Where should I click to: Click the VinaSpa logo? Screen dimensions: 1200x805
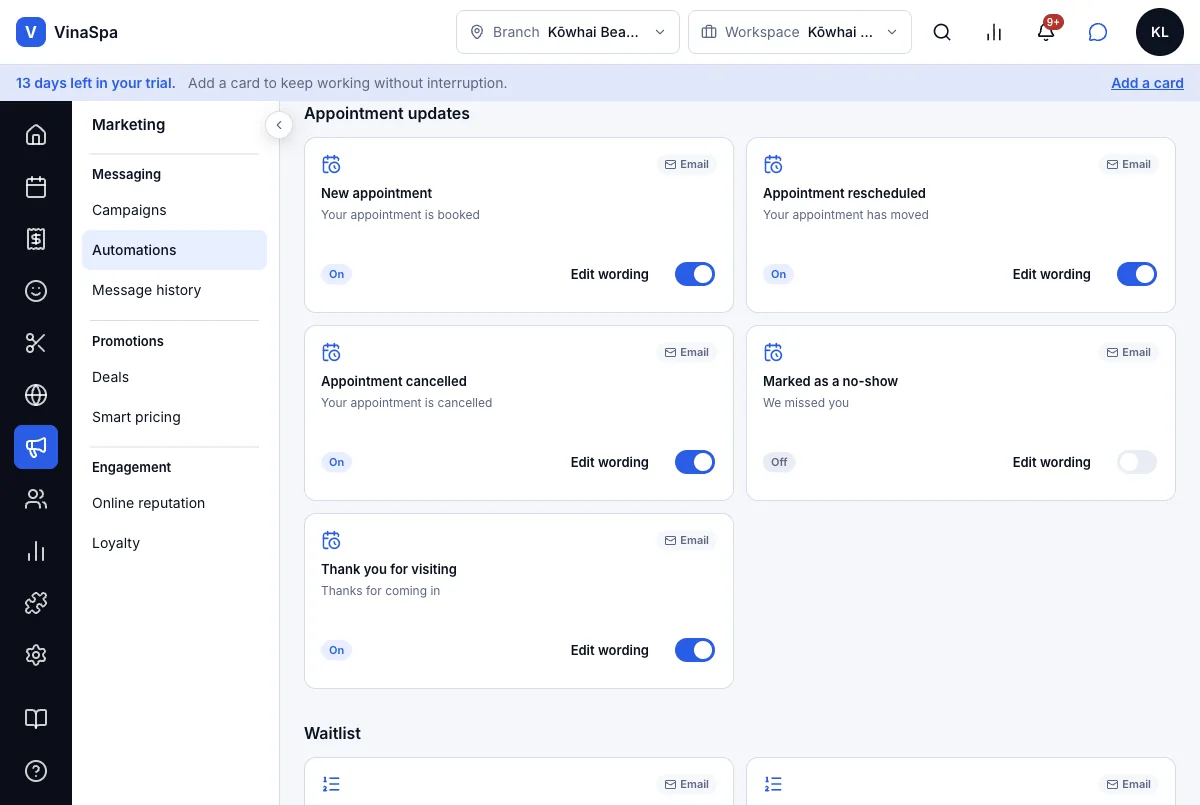click(x=66, y=32)
